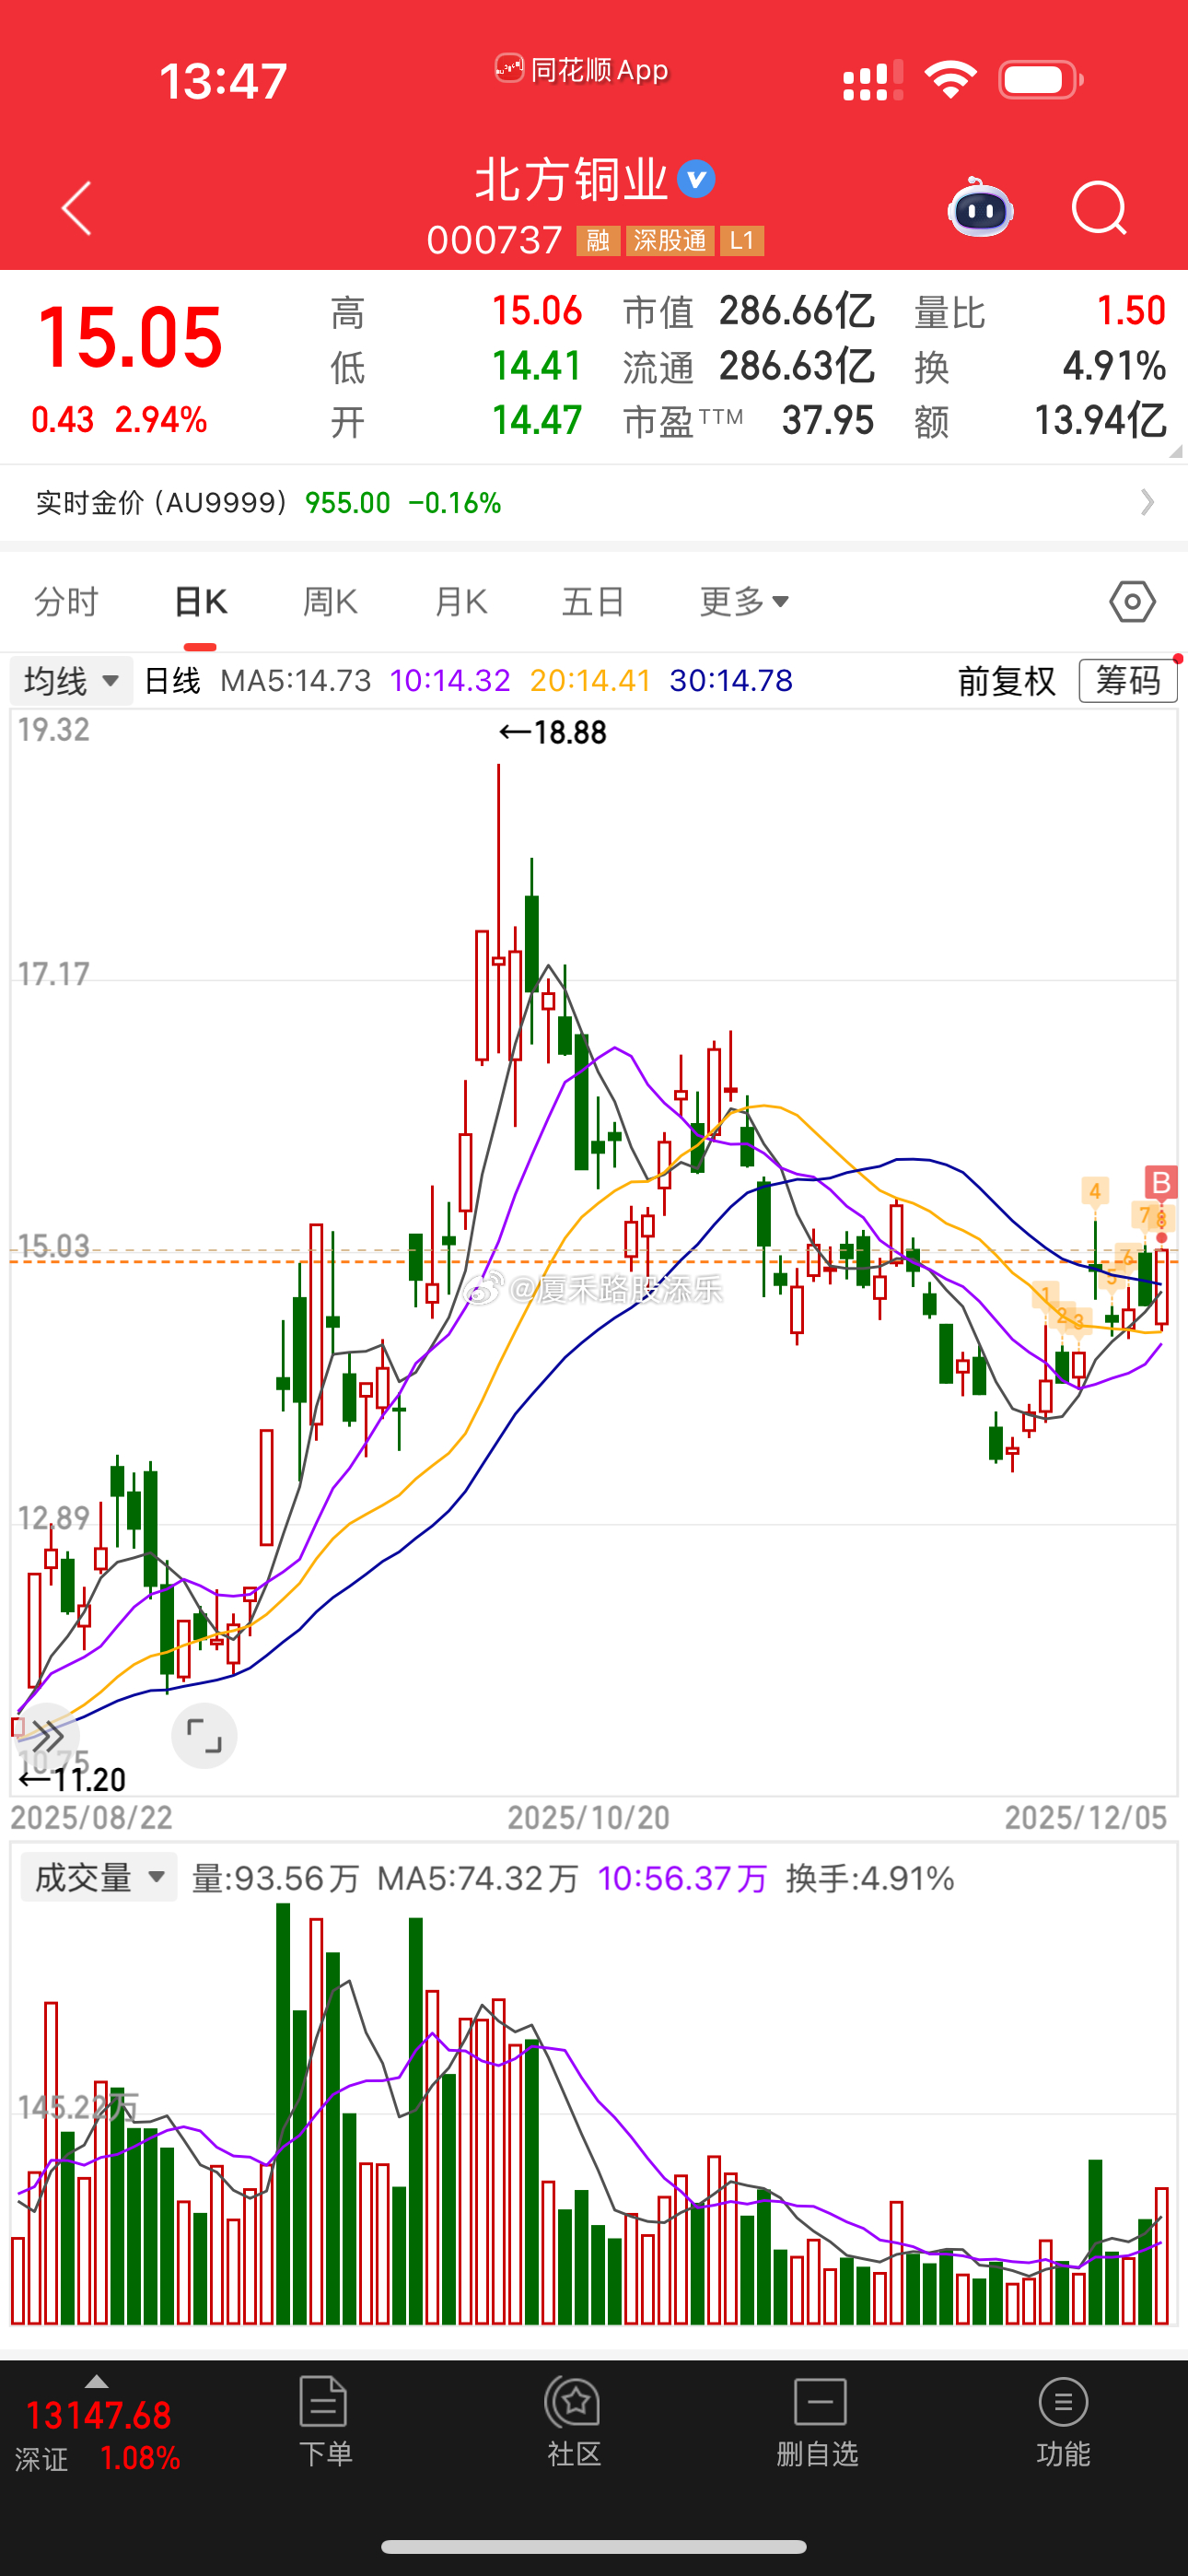Tap the red B buy marker
The image size is (1188, 2576).
click(1161, 1182)
